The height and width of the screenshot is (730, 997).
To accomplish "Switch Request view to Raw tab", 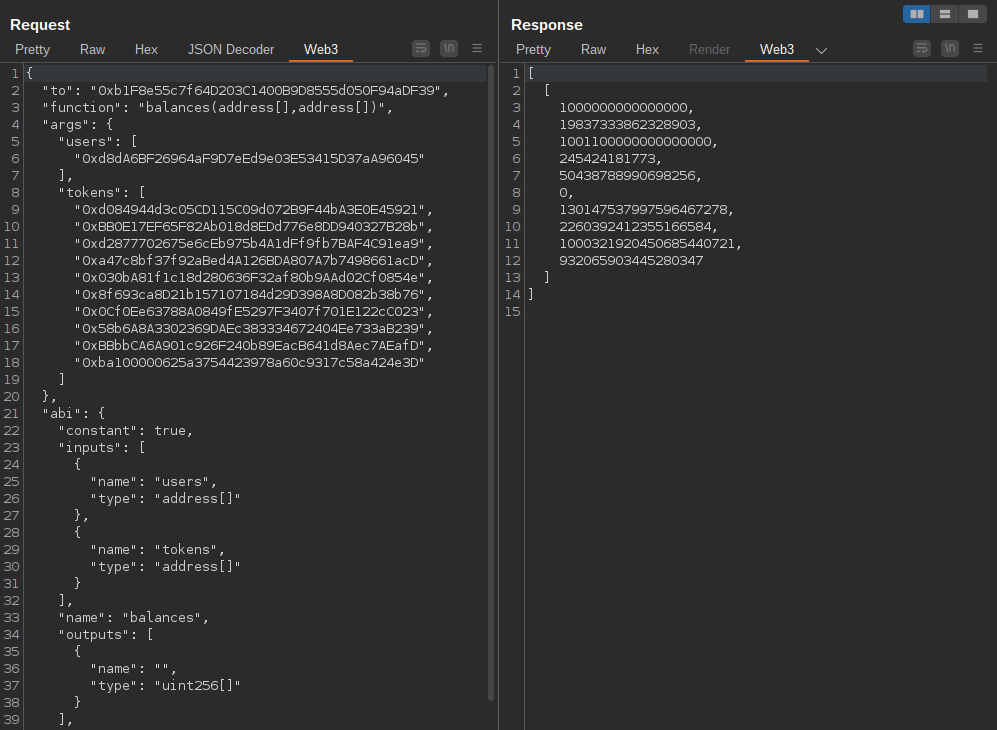I will (x=92, y=49).
